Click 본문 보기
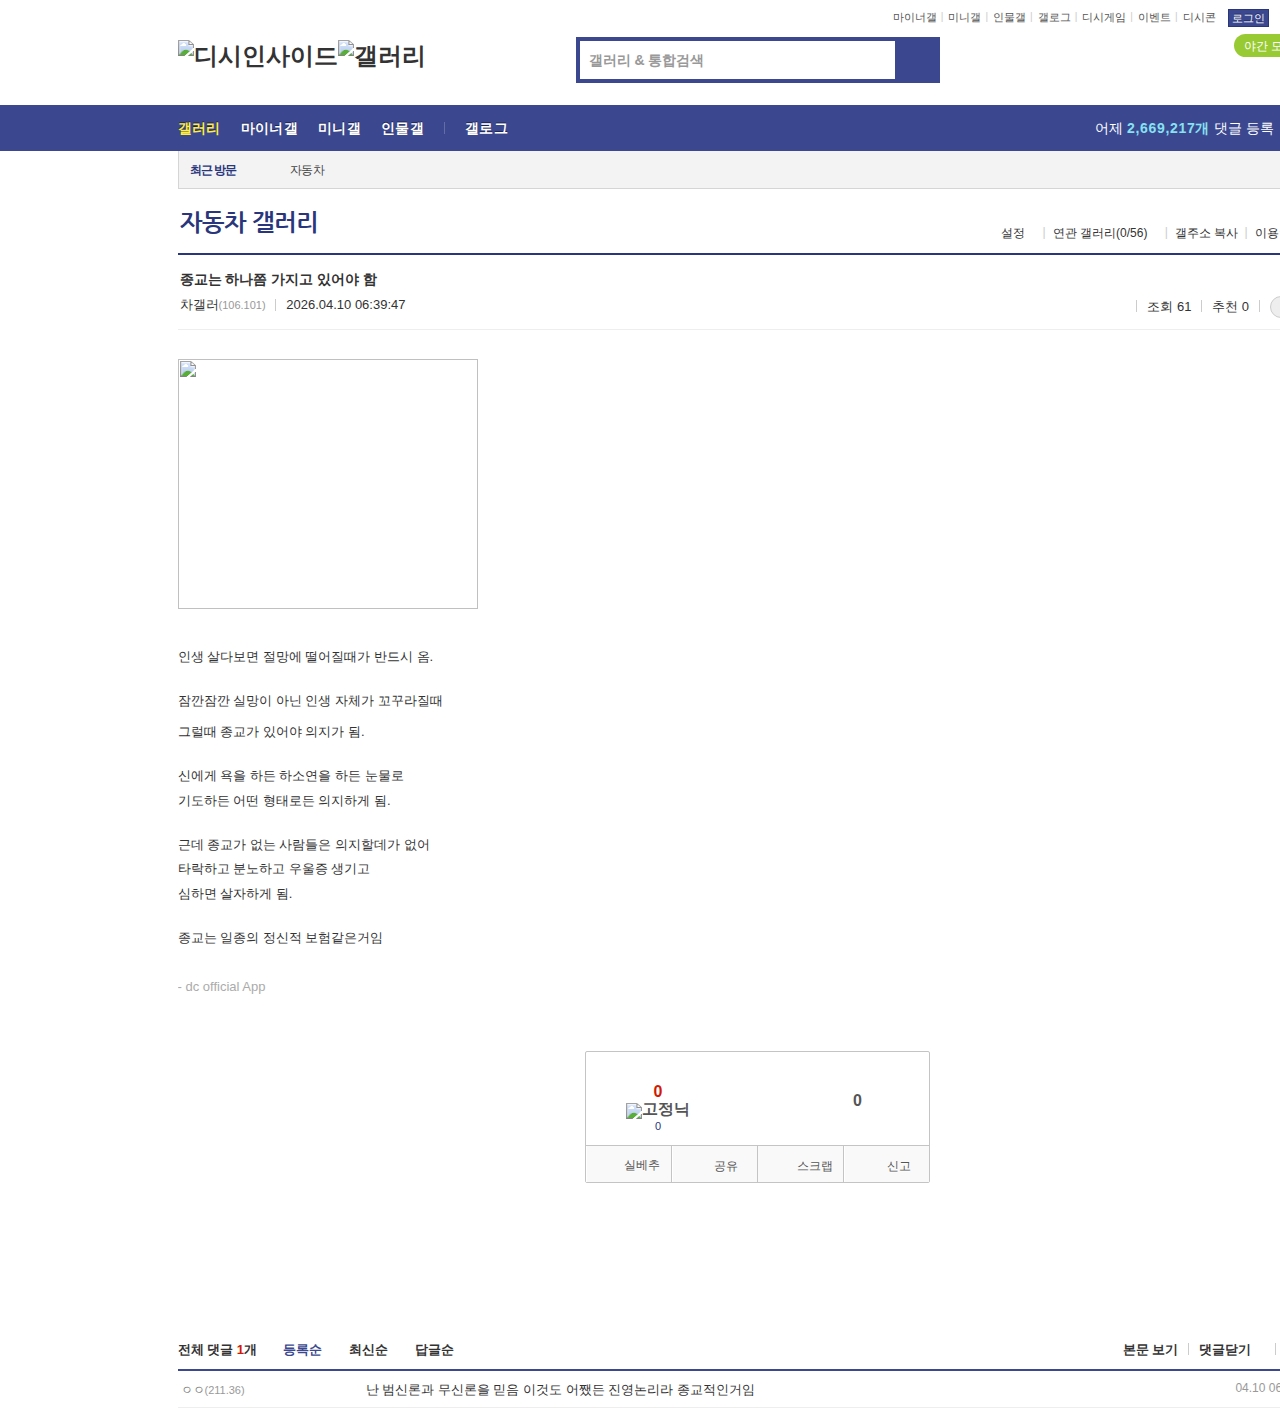The image size is (1280, 1427). (x=1150, y=1350)
